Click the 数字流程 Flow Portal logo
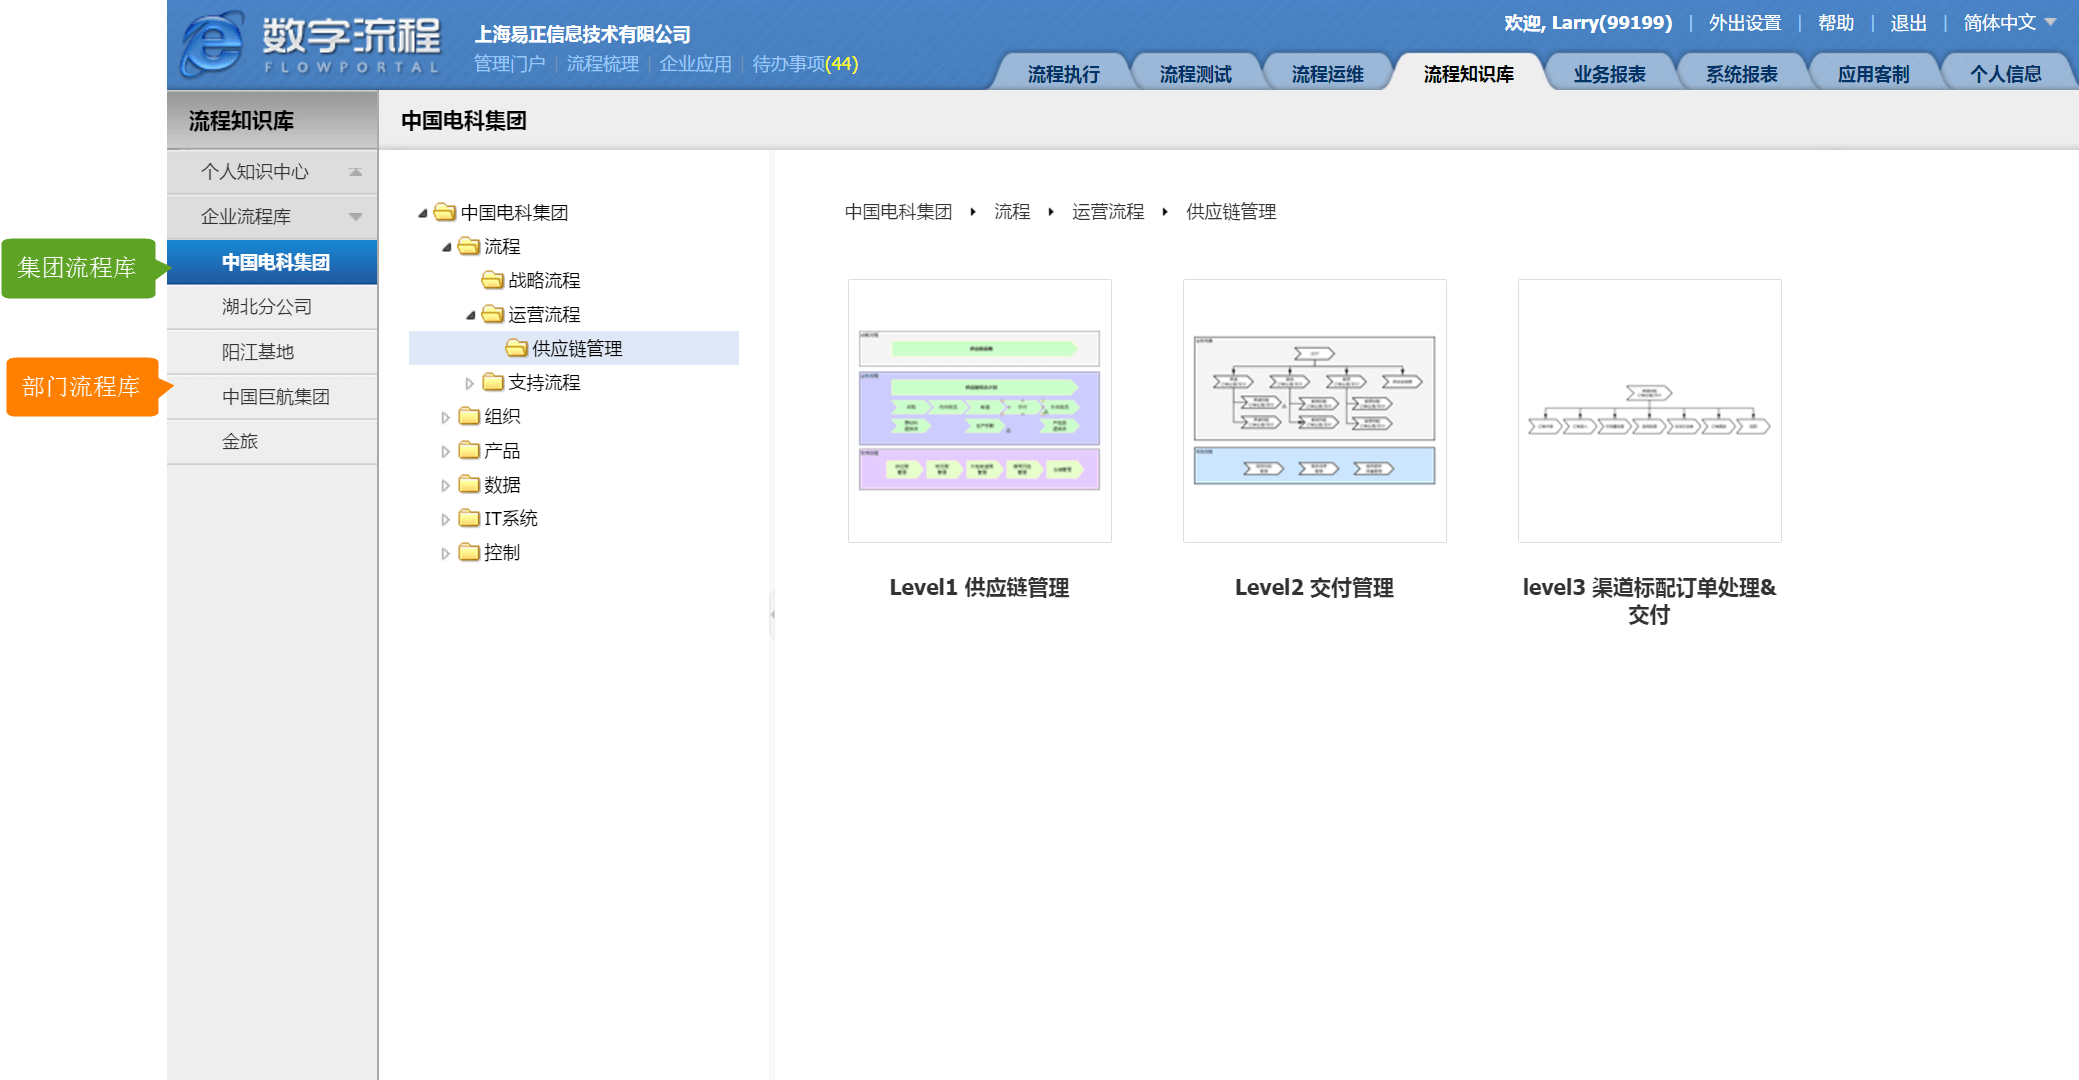Screen dimensions: 2079x1080 311,45
